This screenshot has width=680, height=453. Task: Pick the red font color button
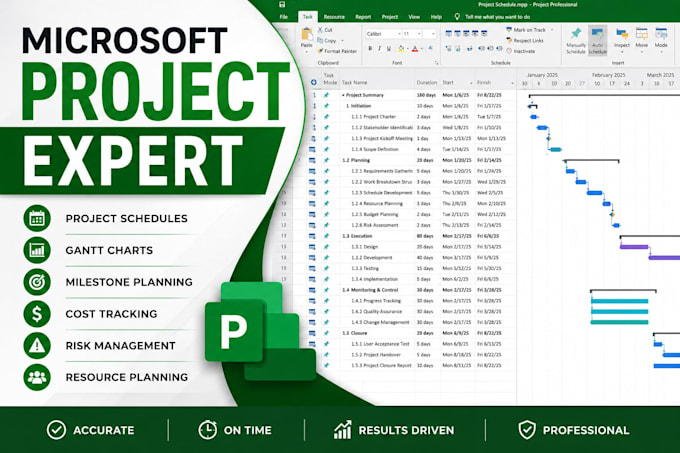coord(415,49)
